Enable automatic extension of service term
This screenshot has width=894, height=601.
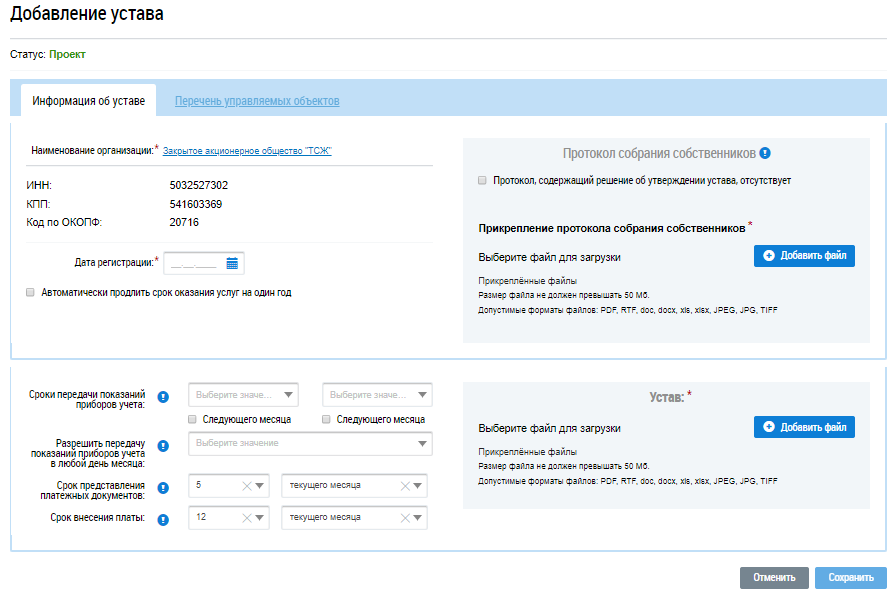pos(31,293)
